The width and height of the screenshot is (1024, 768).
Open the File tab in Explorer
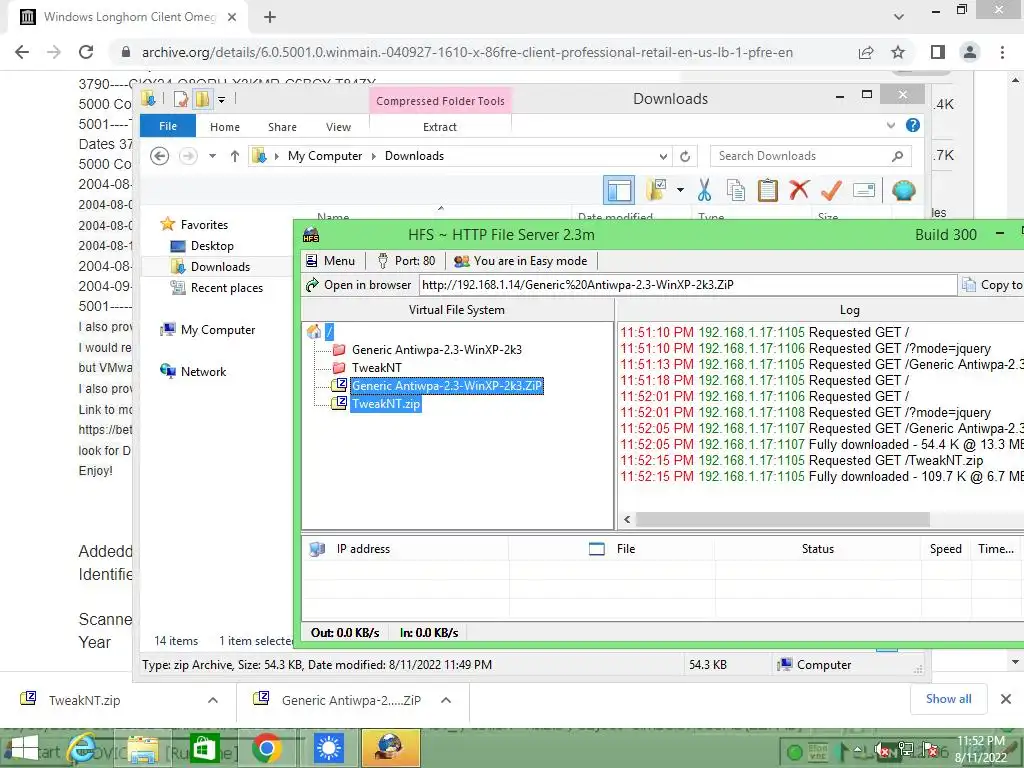(x=168, y=126)
